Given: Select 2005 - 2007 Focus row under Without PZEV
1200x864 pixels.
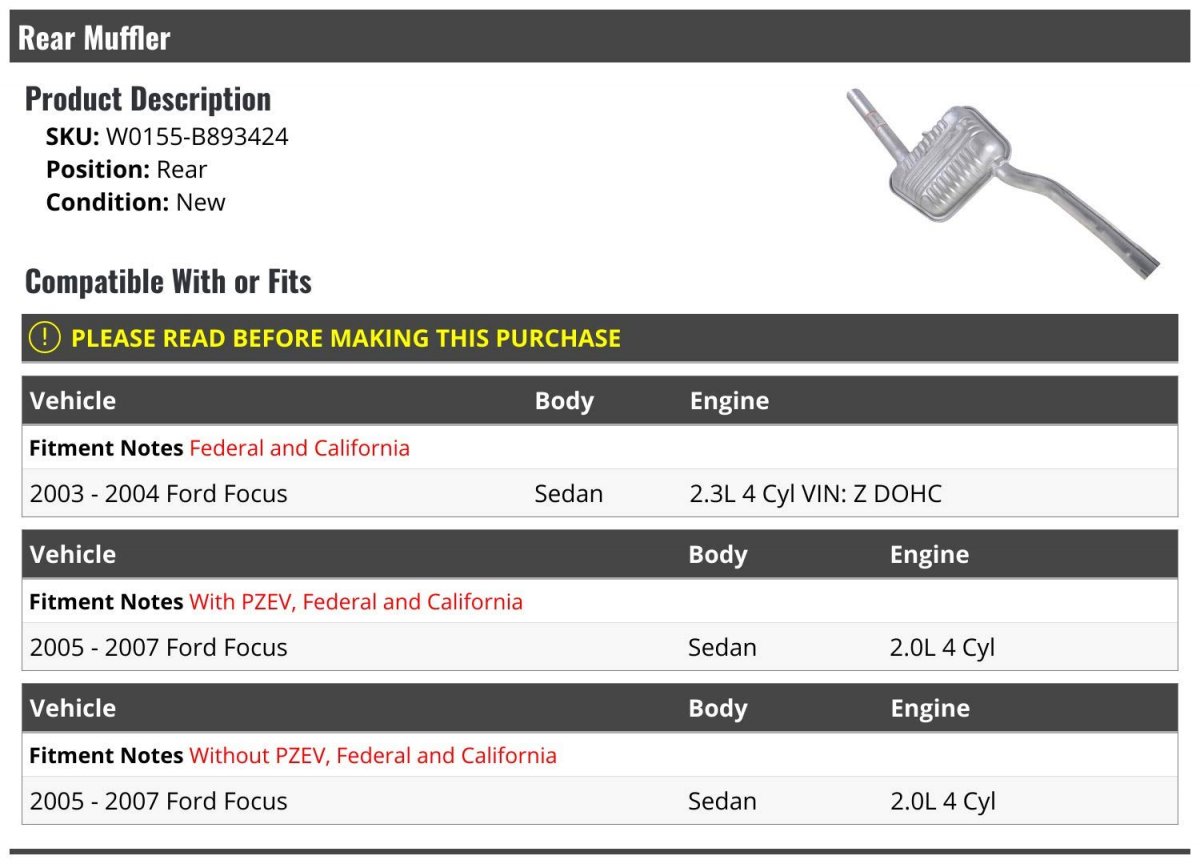Looking at the screenshot, I should (600, 801).
